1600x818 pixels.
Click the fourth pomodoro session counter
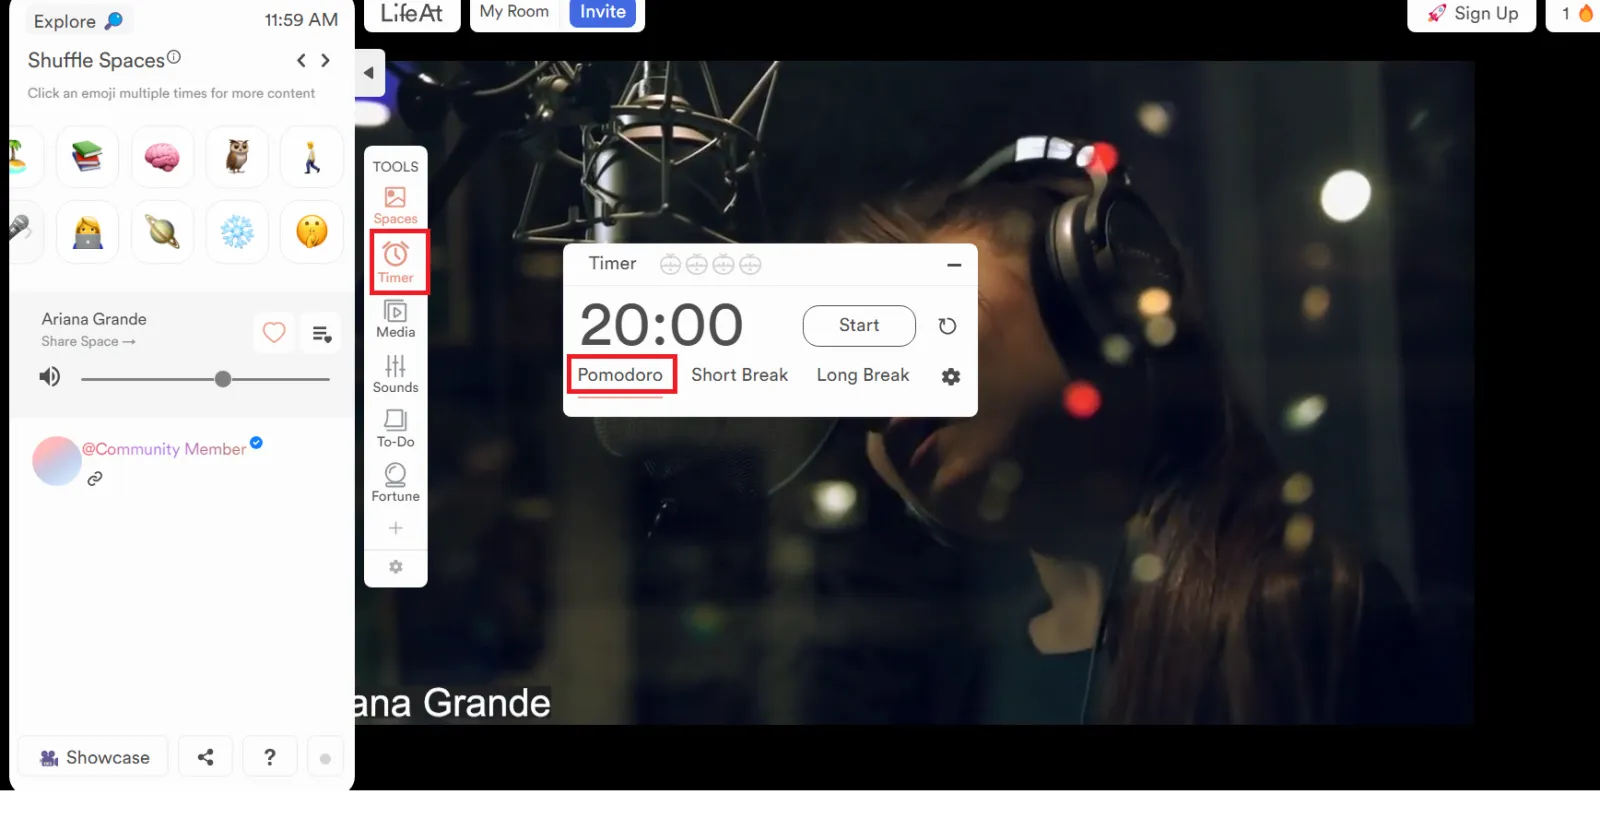pyautogui.click(x=750, y=264)
